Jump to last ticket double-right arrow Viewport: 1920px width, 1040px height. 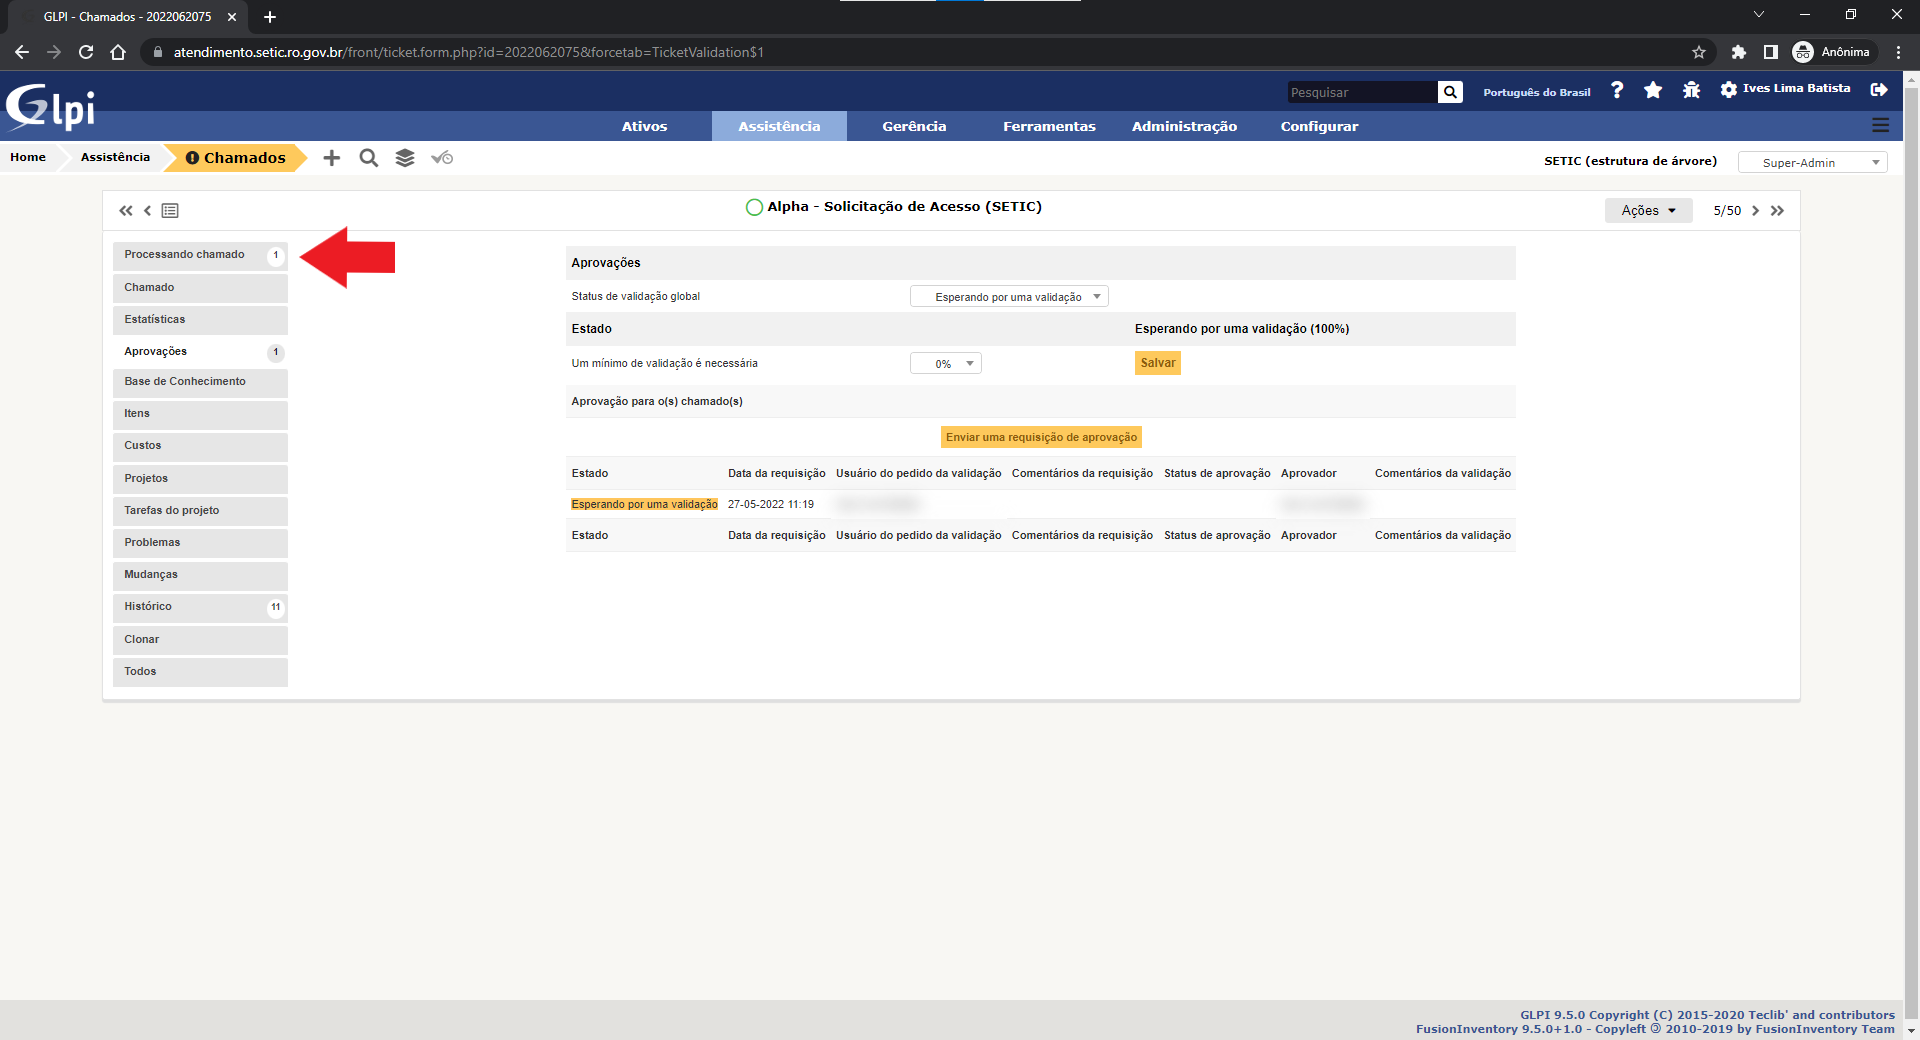[x=1777, y=210]
